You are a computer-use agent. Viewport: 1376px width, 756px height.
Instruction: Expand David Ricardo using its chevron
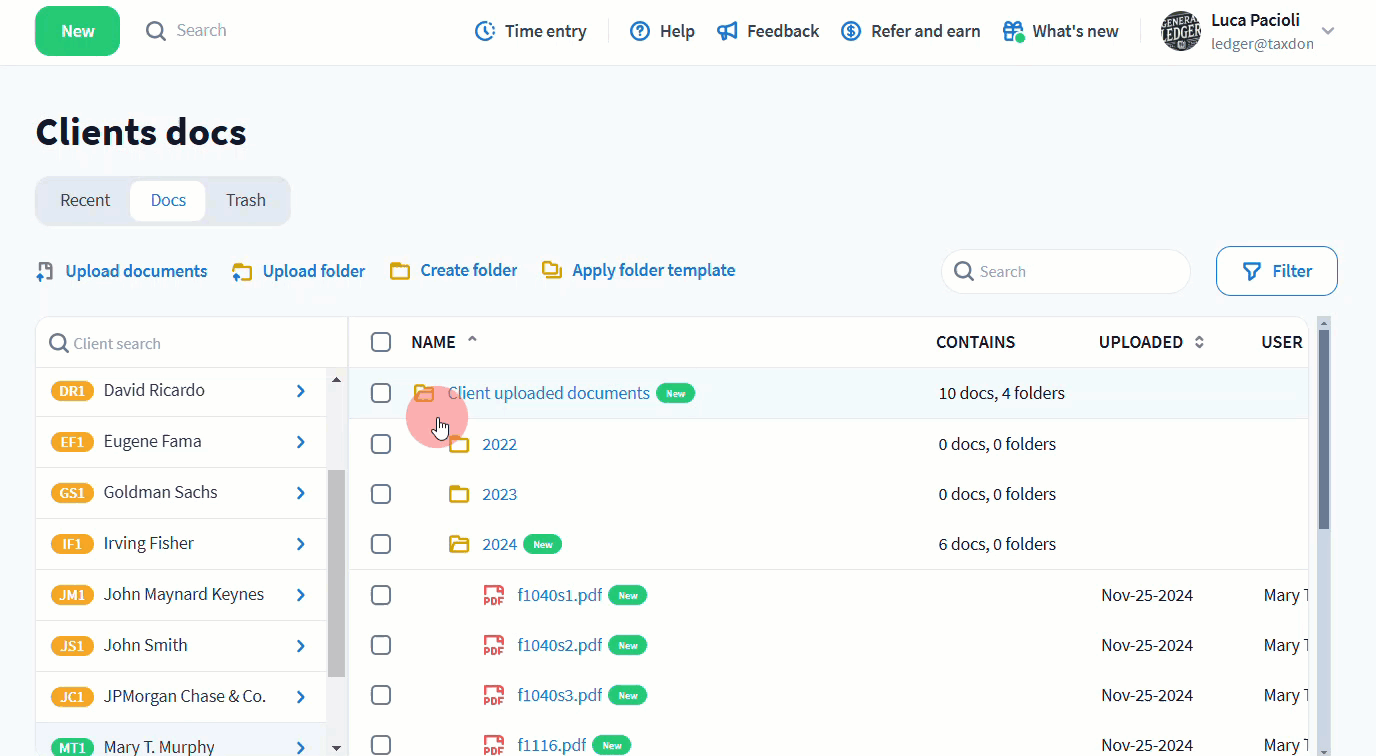click(x=300, y=391)
